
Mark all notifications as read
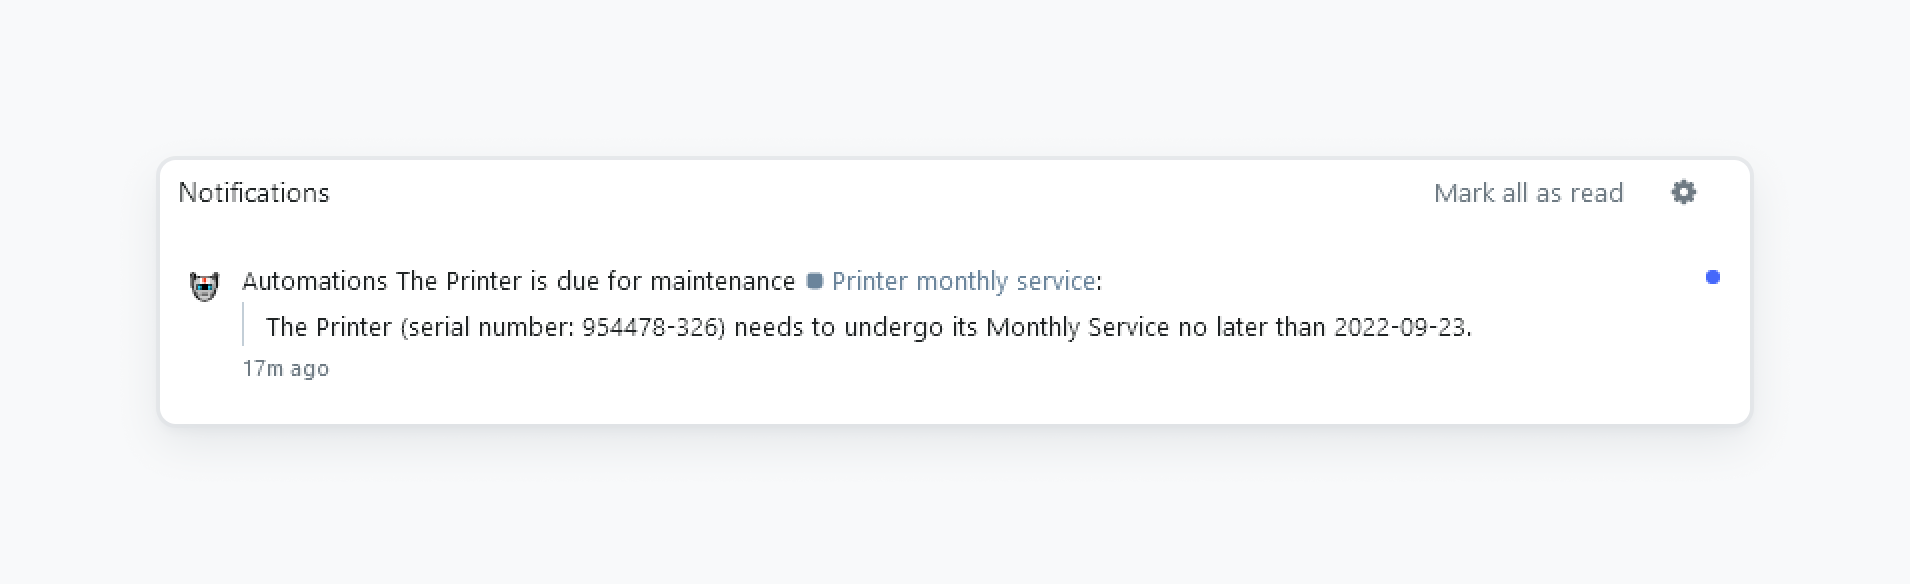pyautogui.click(x=1527, y=193)
